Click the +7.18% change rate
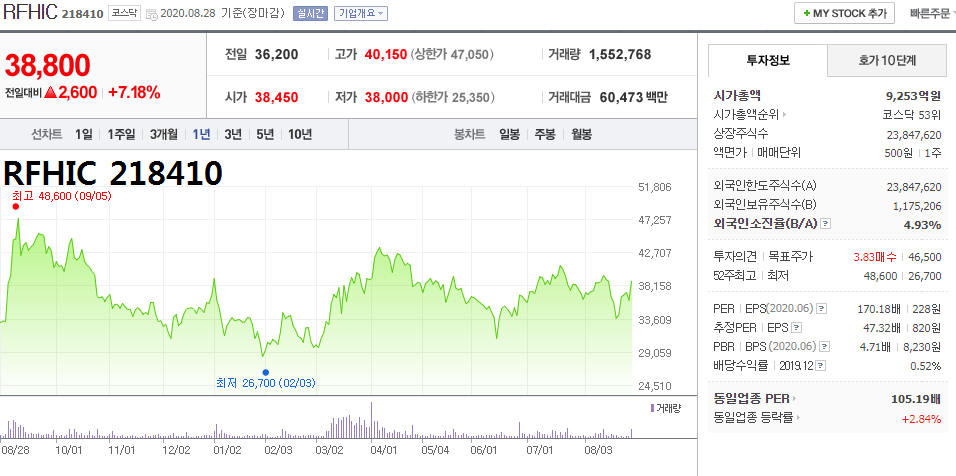 pos(134,93)
